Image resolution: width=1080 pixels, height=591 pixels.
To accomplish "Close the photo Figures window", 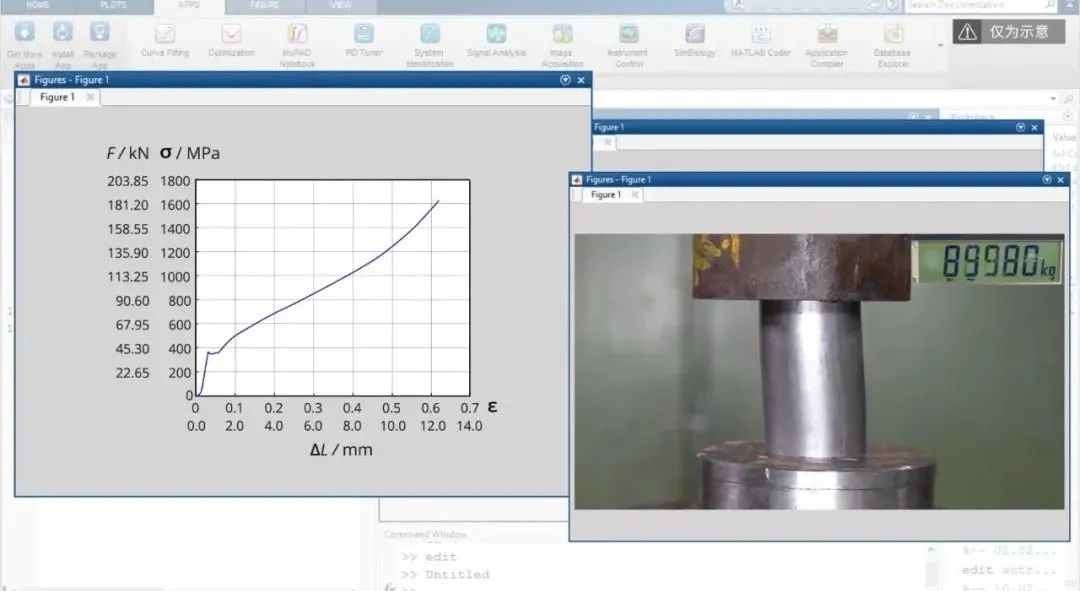I will click(x=1061, y=180).
